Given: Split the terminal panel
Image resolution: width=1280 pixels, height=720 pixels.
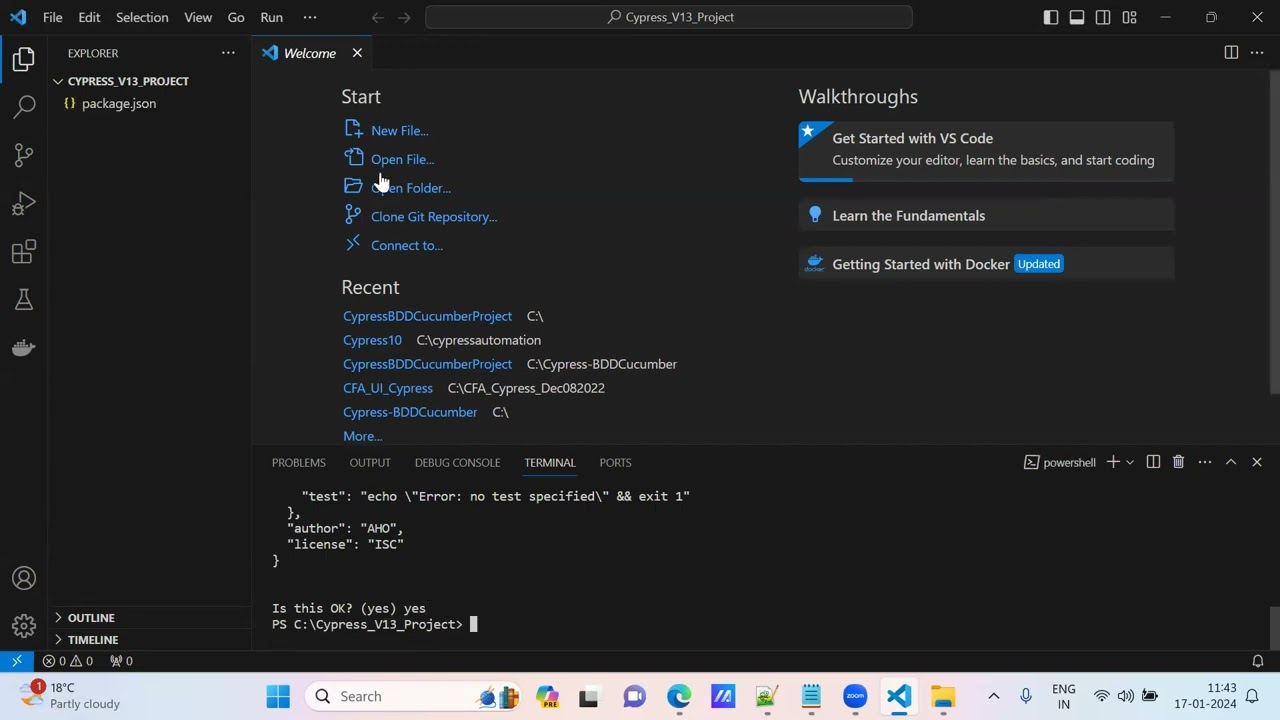Looking at the screenshot, I should 1153,462.
